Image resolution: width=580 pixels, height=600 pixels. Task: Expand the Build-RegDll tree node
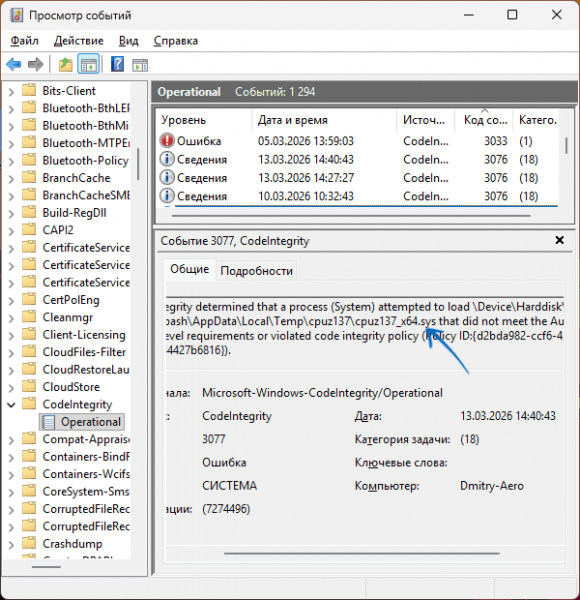(11, 214)
